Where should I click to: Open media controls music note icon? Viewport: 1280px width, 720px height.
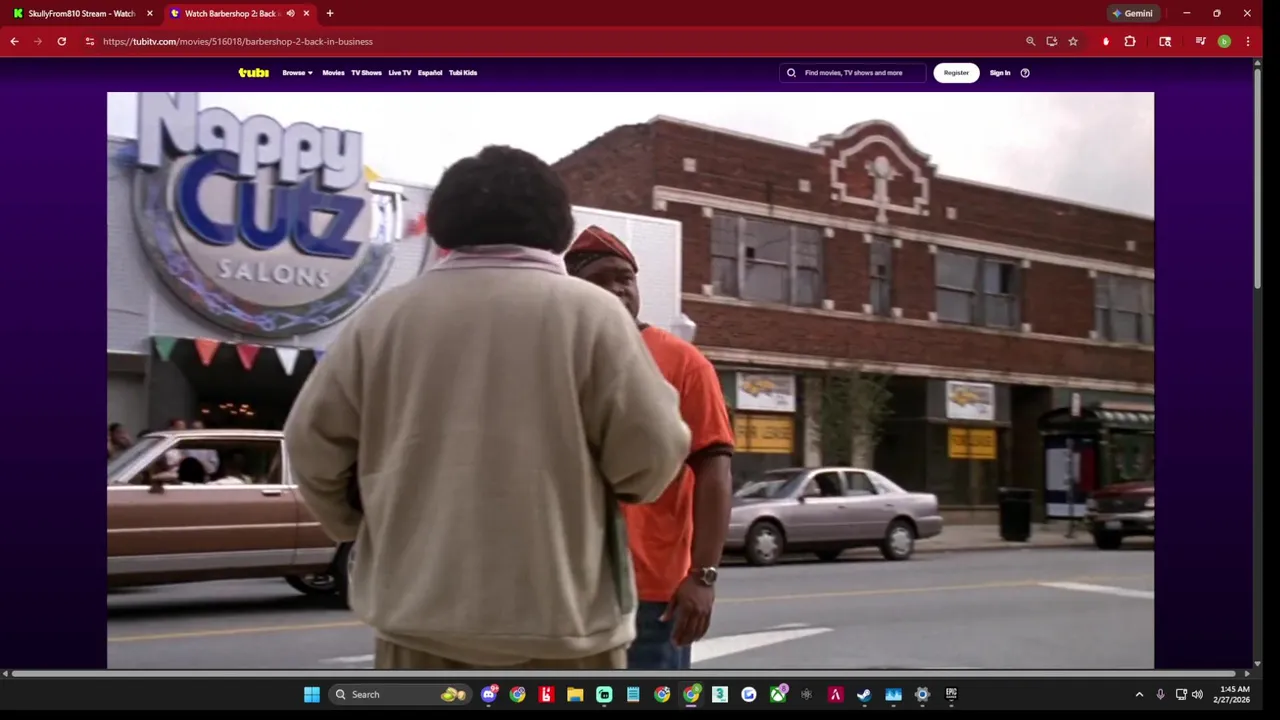[1200, 41]
